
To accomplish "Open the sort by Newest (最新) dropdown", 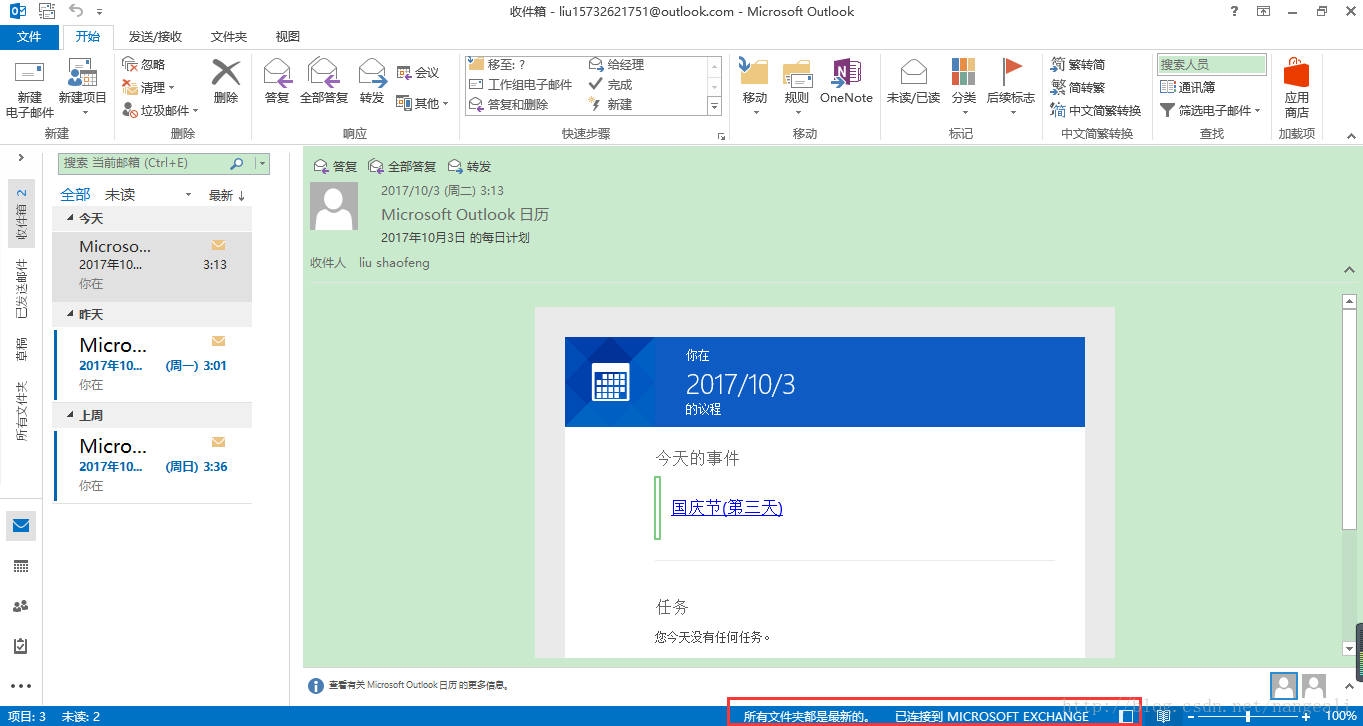I will tap(227, 195).
